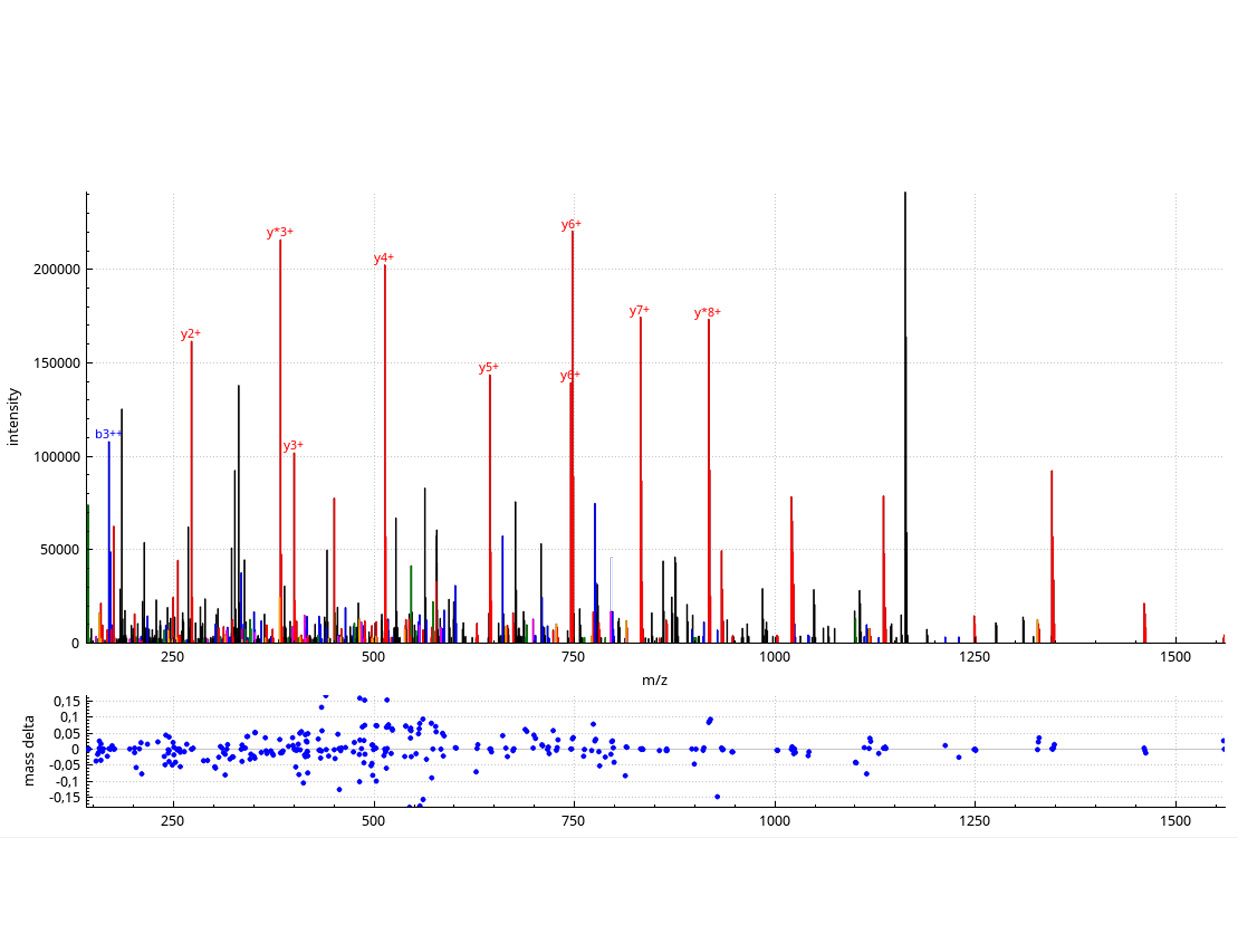Click the y3+ fragment label
The width and height of the screenshot is (1260, 945).
[293, 446]
